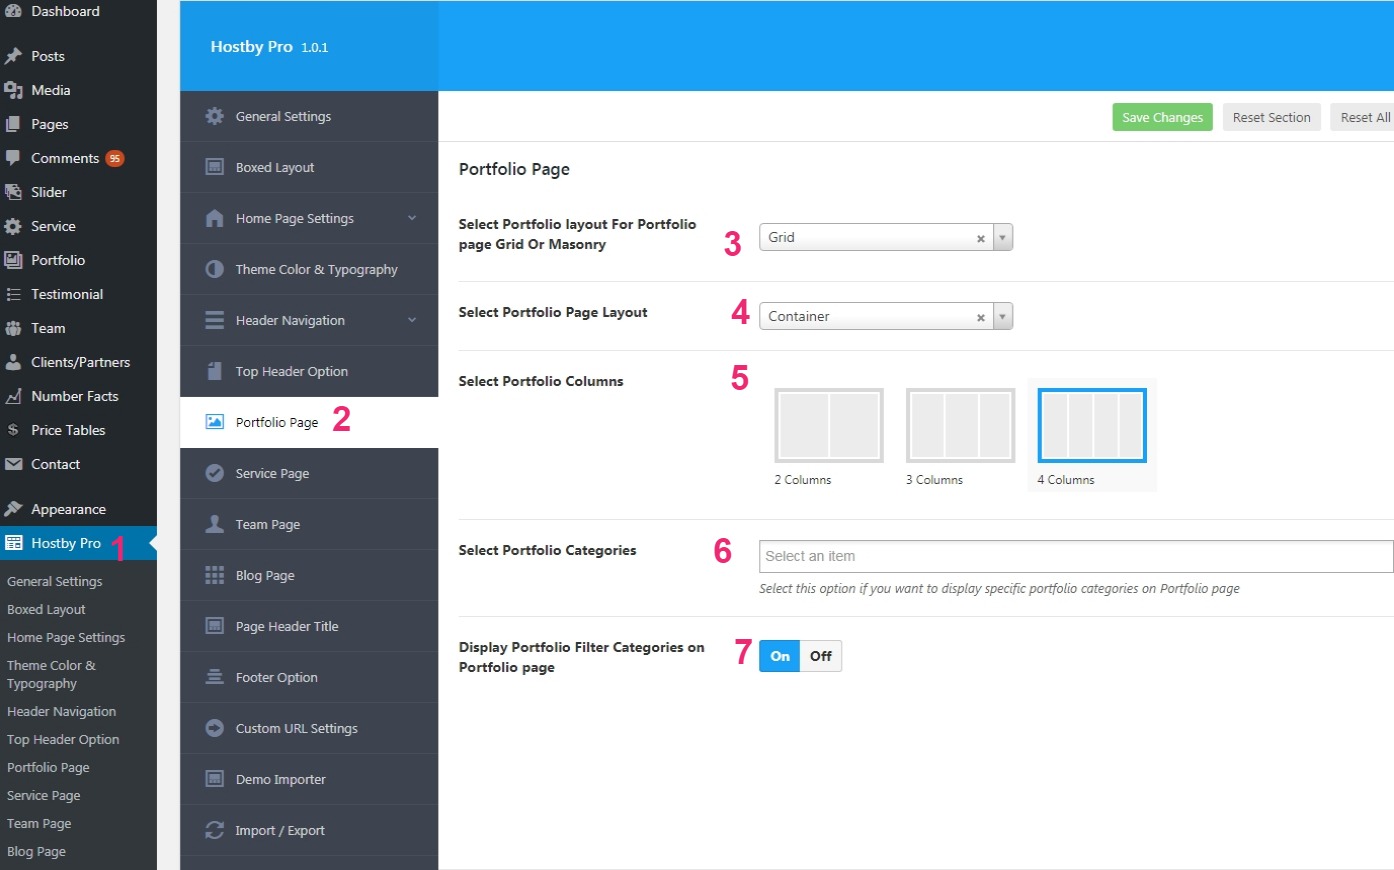Select the 4 Columns portfolio layout
Screen dimensions: 1394x870
(x=1092, y=425)
